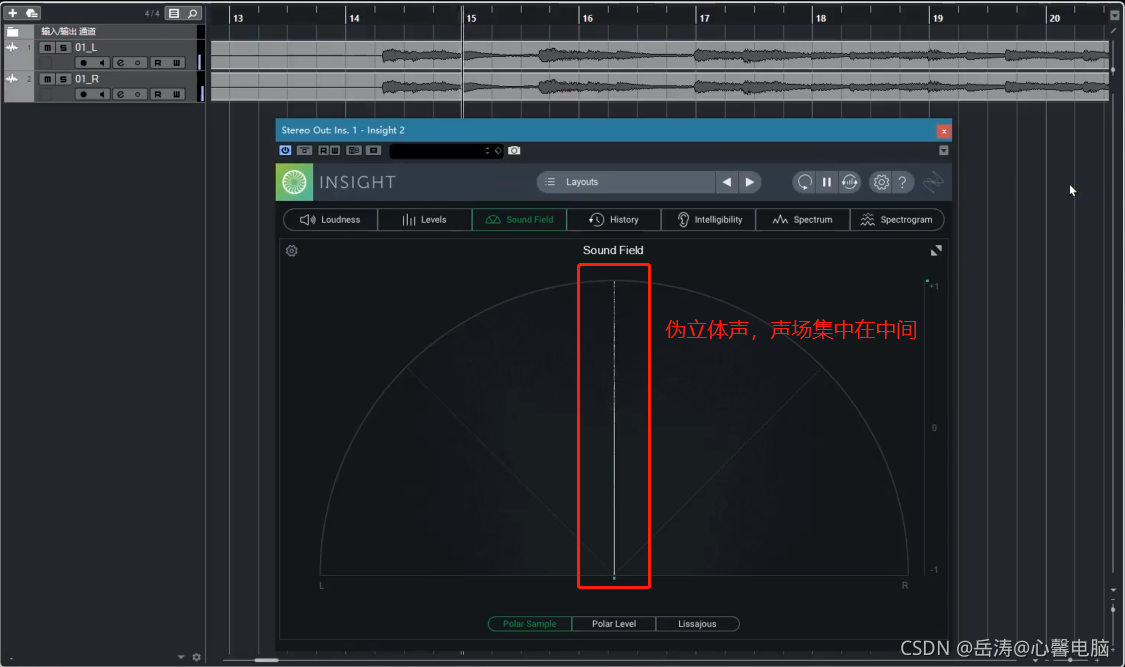
Task: Mute track 01_R
Action: click(47, 79)
